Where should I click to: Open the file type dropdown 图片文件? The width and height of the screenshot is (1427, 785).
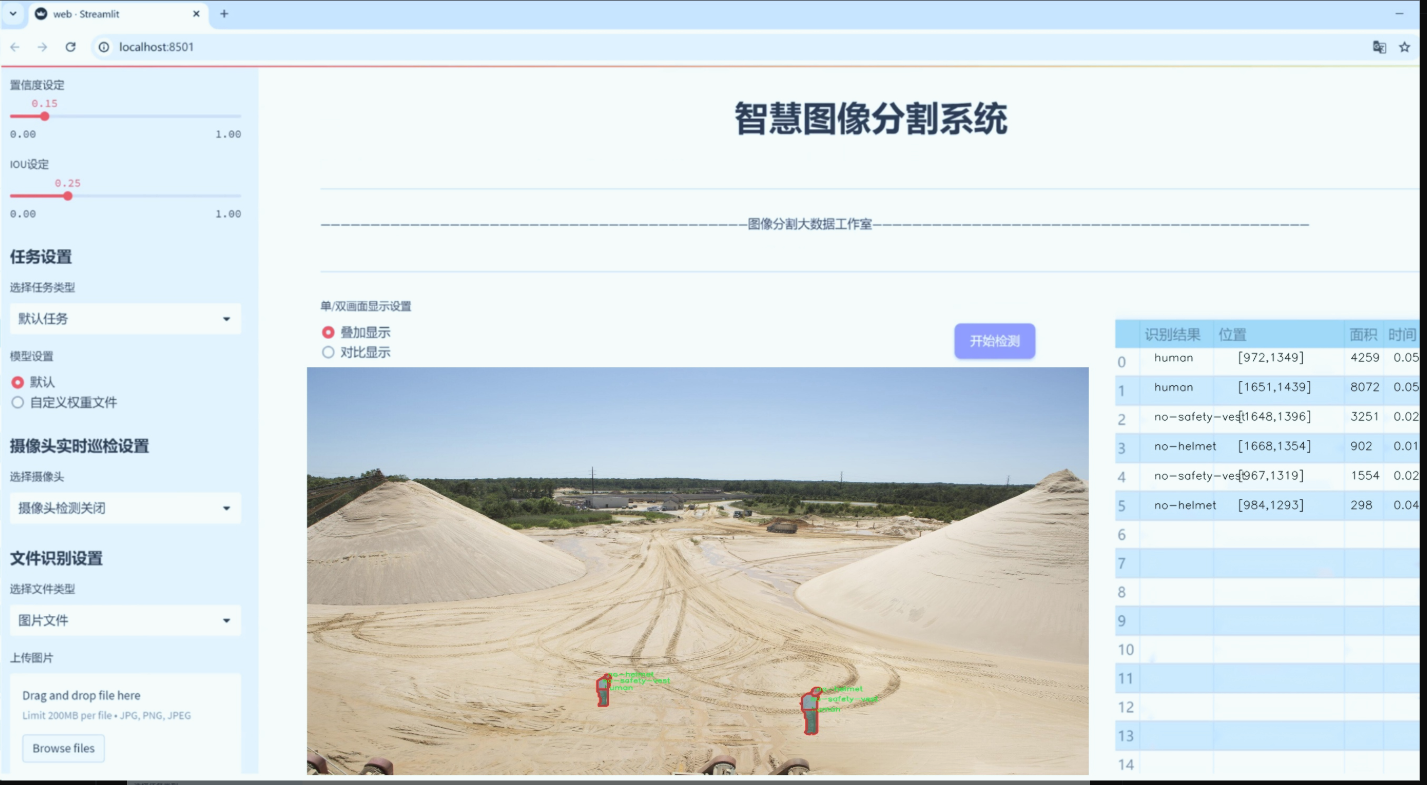pos(125,620)
